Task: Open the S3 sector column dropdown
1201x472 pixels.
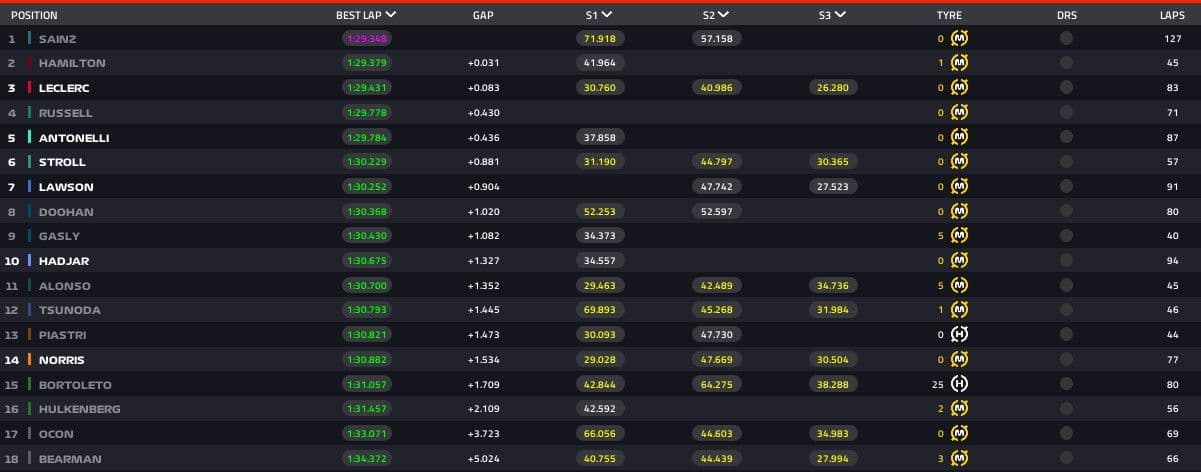Action: tap(839, 15)
